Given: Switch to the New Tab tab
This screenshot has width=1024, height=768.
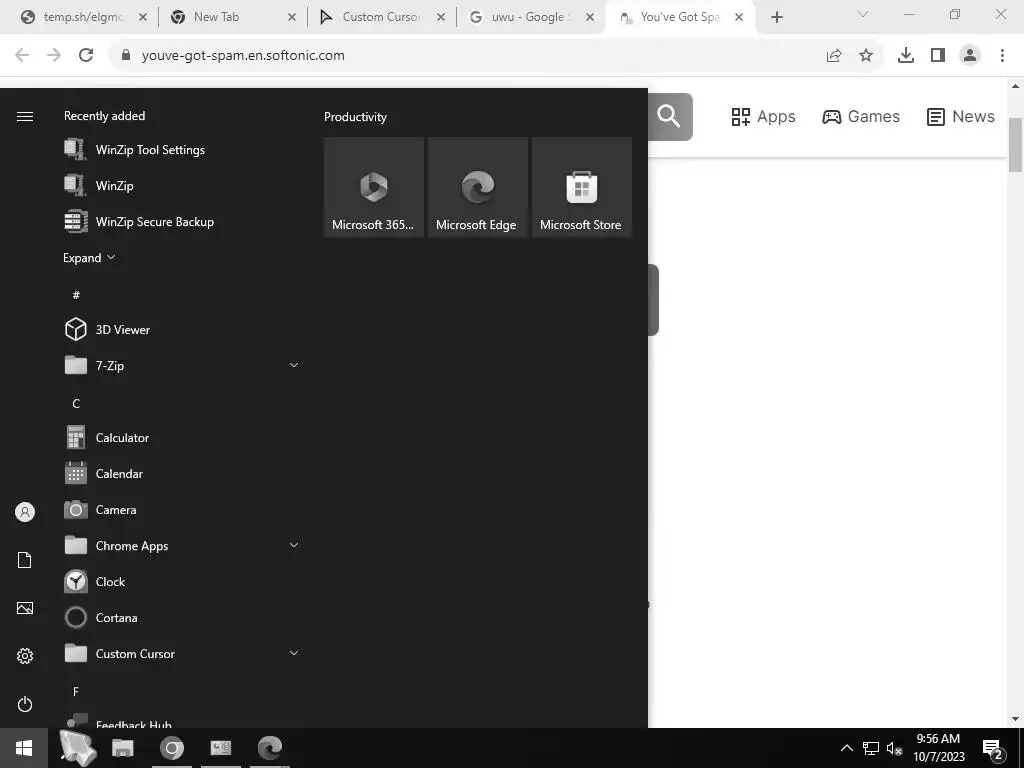Looking at the screenshot, I should 233,17.
